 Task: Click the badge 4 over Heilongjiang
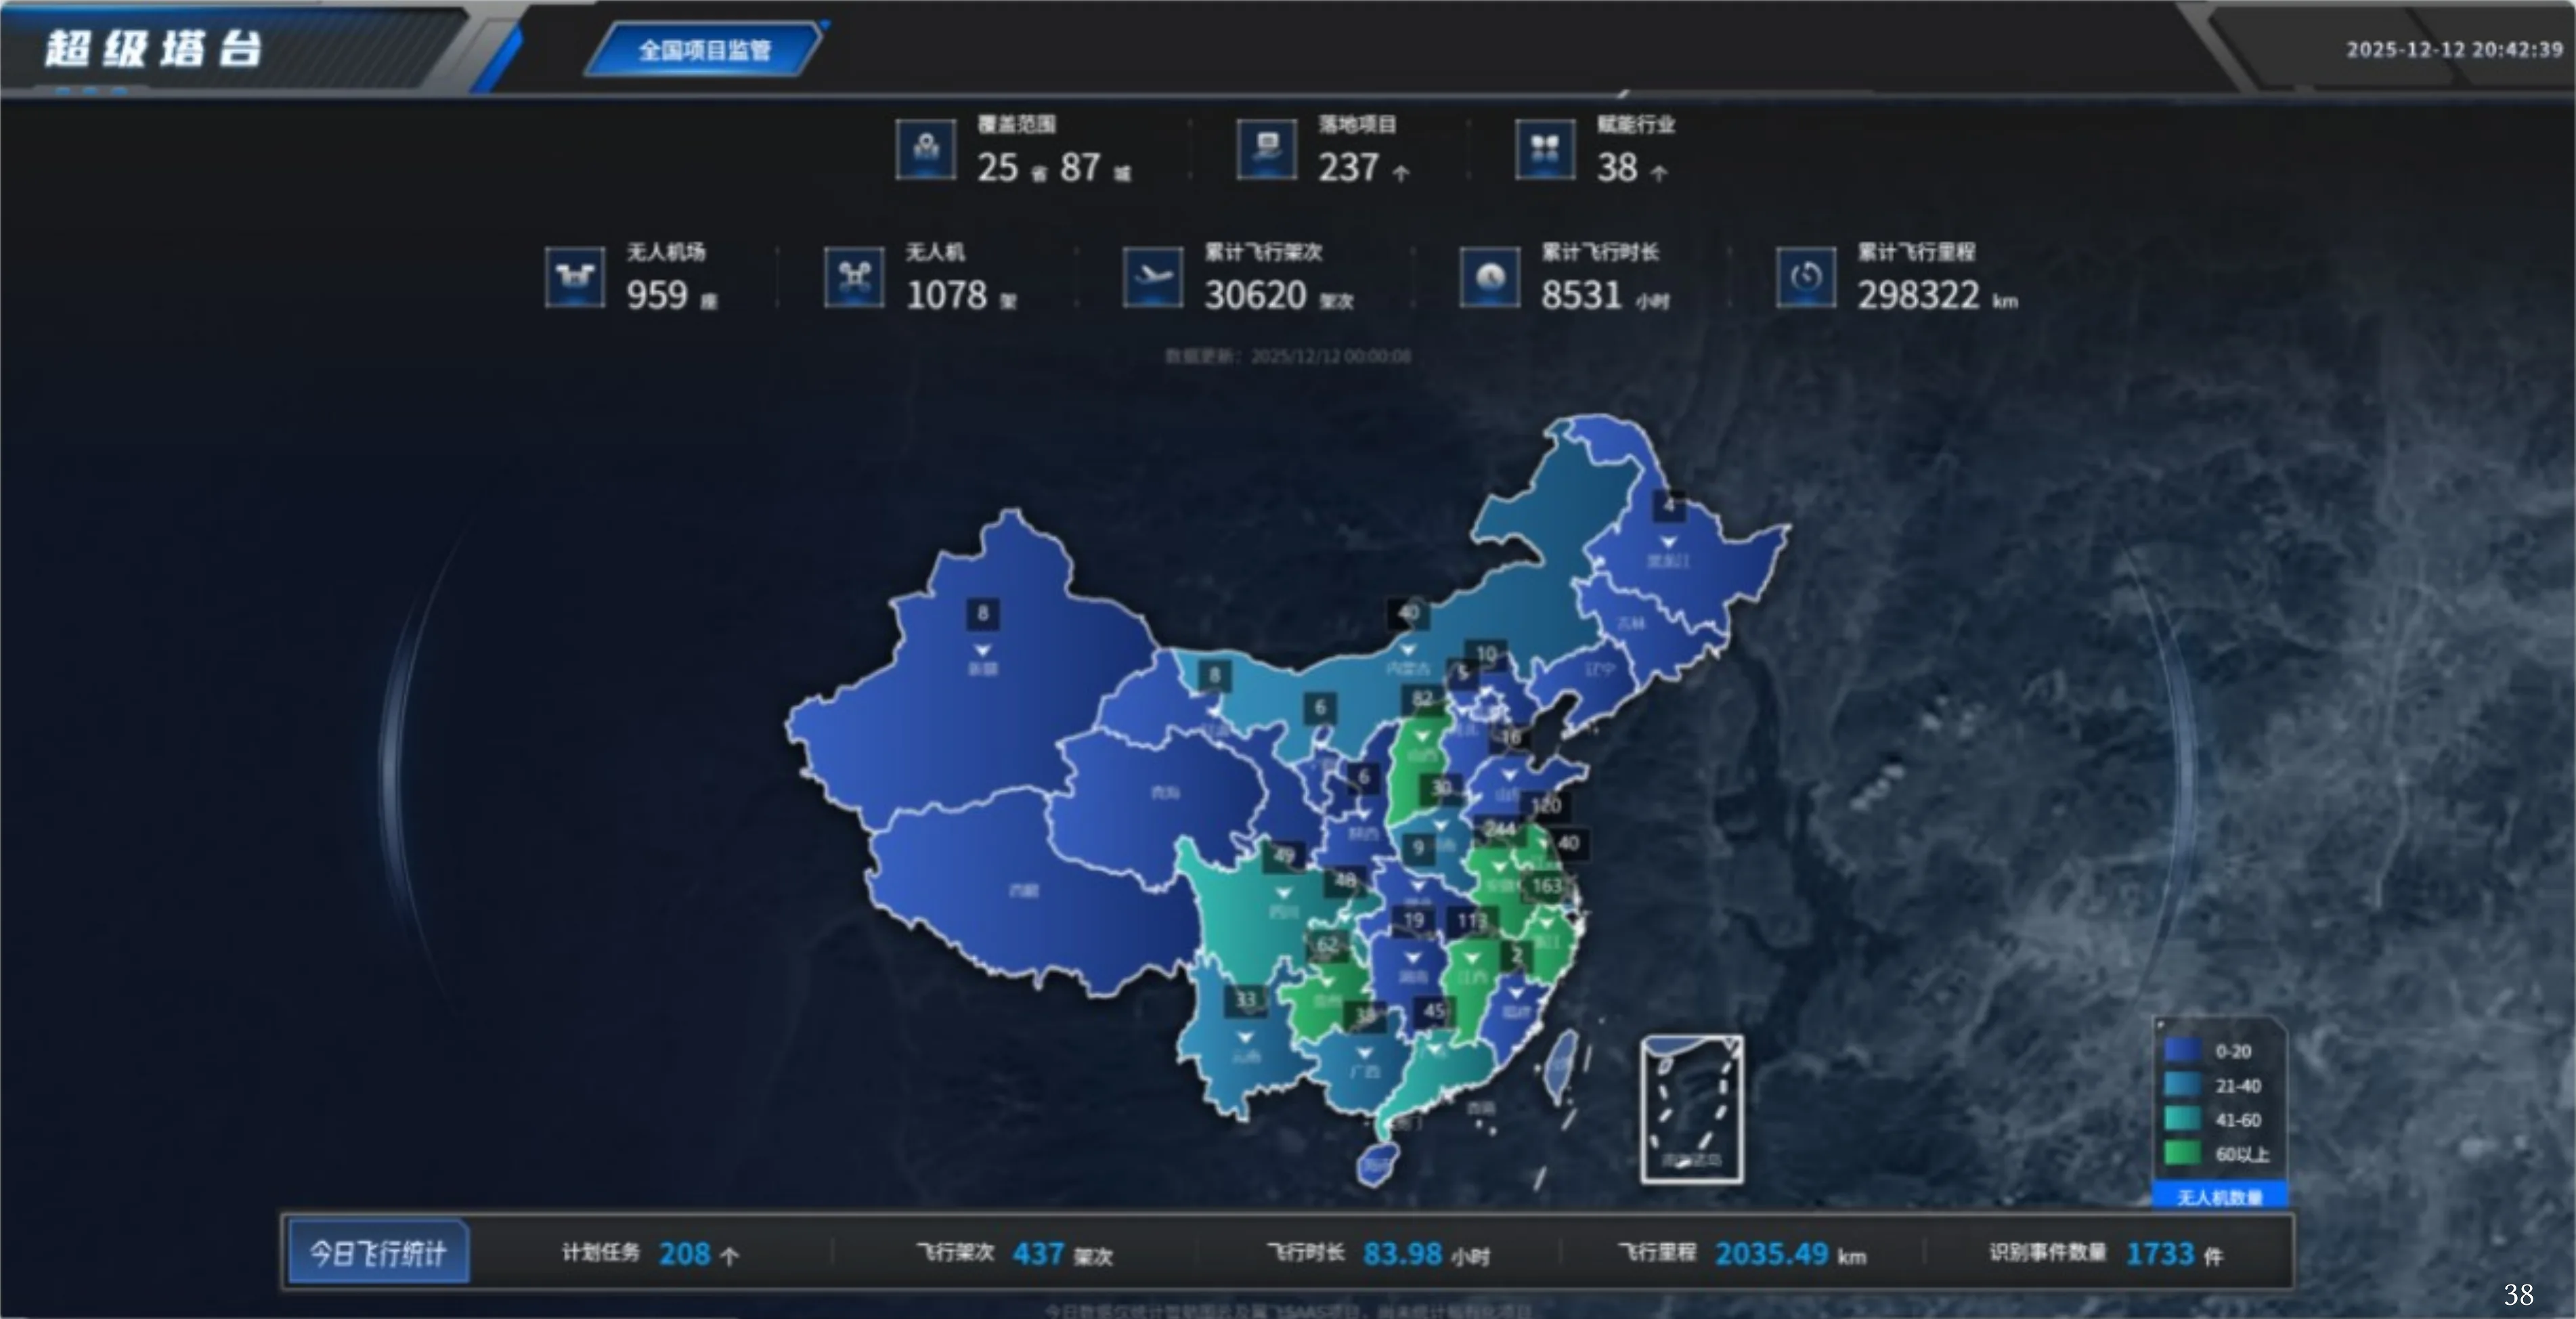(1668, 506)
